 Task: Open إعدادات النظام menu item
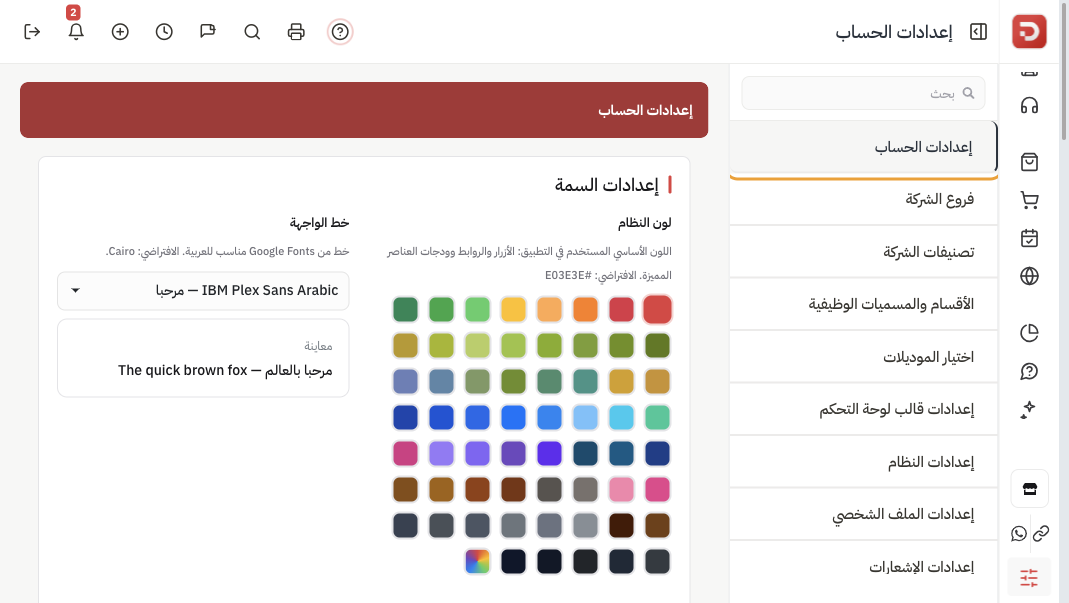click(x=863, y=462)
